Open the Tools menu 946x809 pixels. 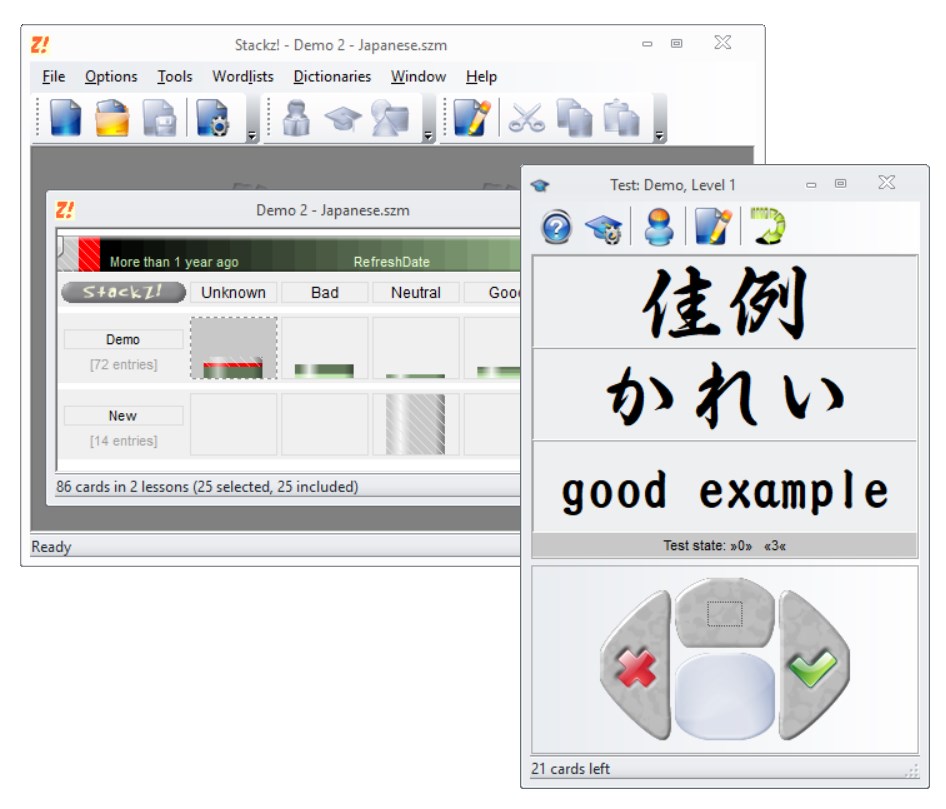[175, 77]
